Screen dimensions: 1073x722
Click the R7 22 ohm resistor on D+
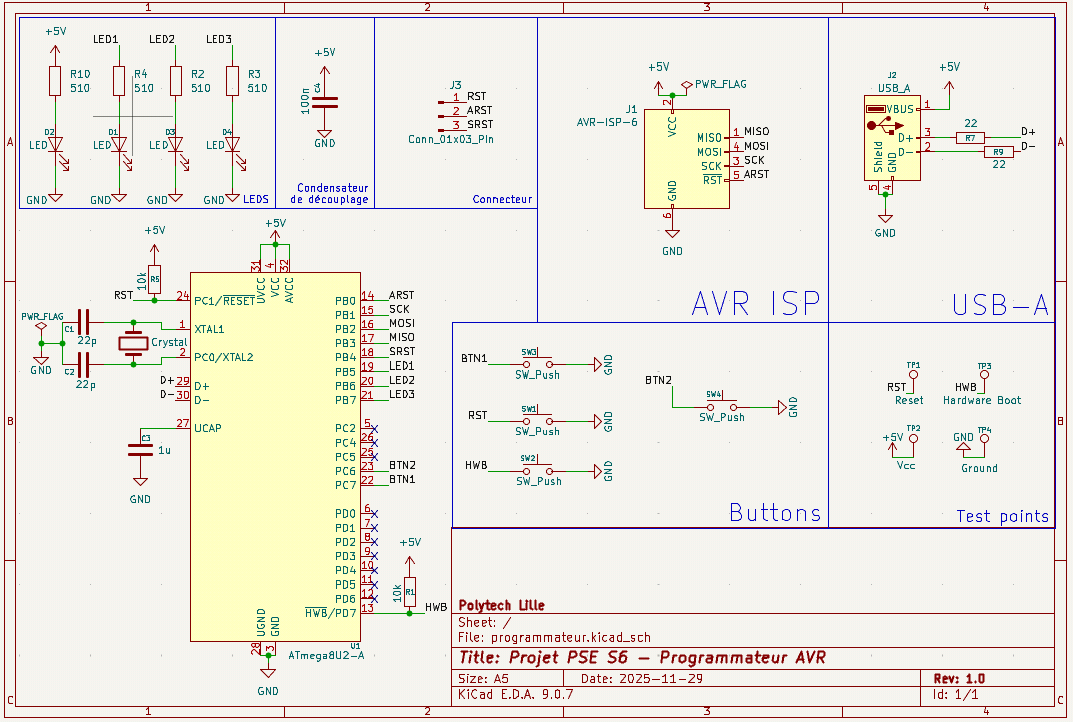pyautogui.click(x=969, y=138)
